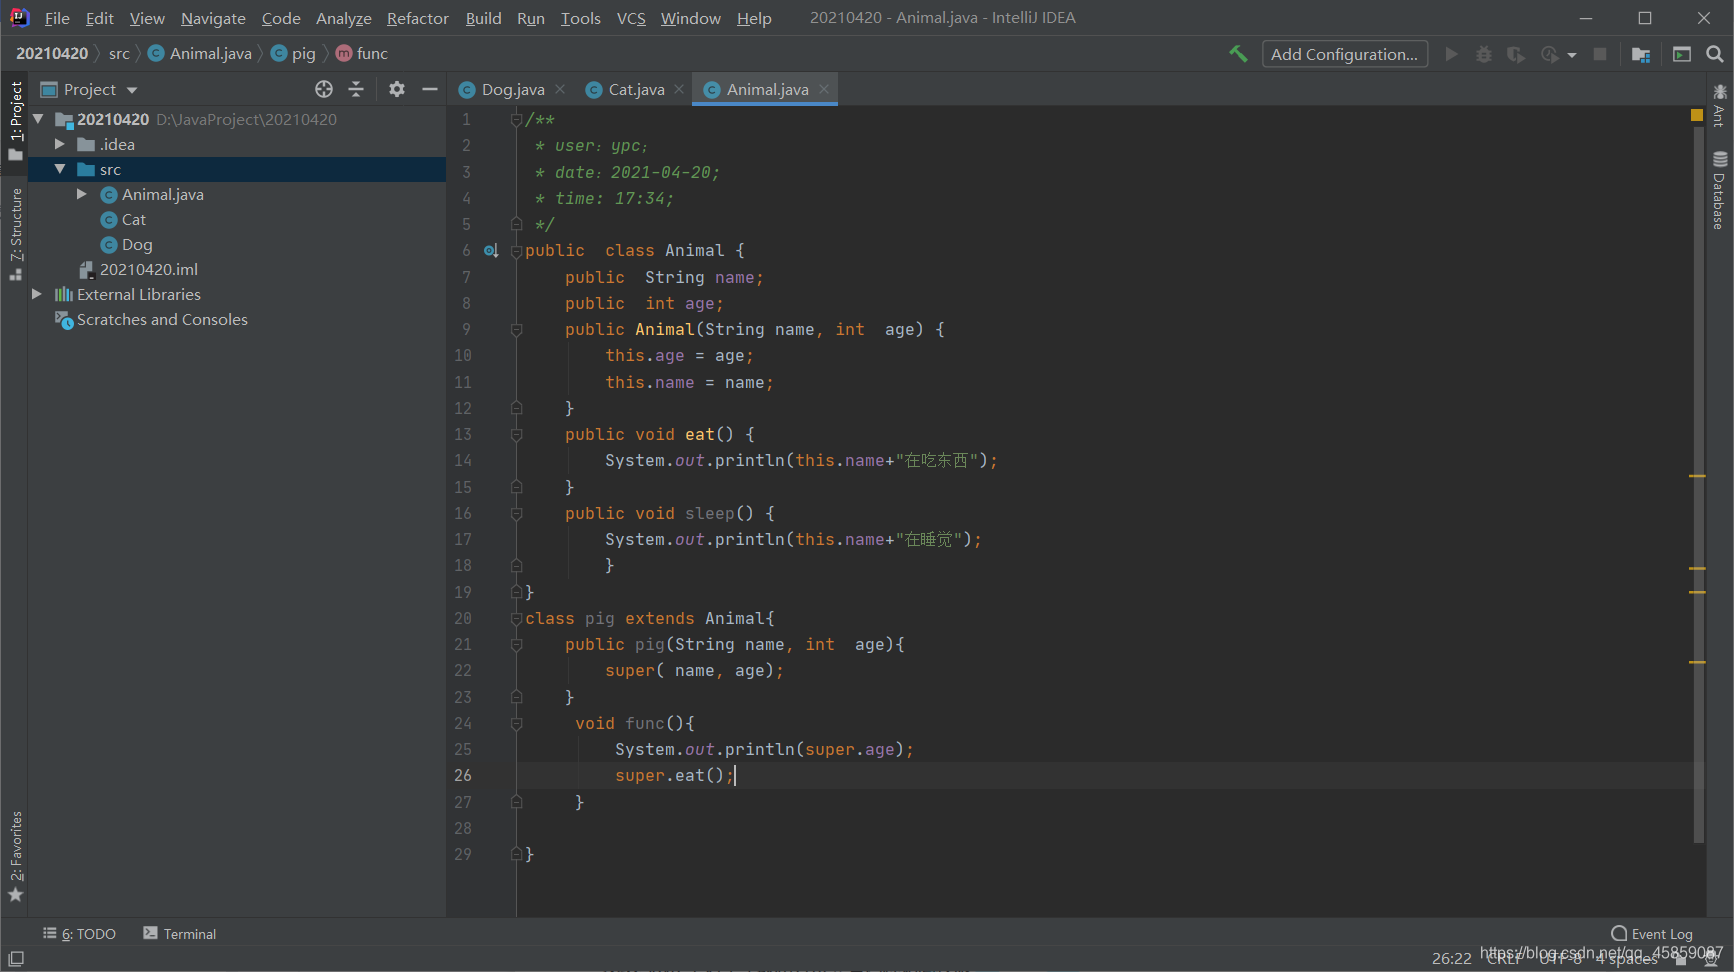Screen dimensions: 1734x972
Task: Open the Terminal tool window button
Action: pyautogui.click(x=179, y=933)
